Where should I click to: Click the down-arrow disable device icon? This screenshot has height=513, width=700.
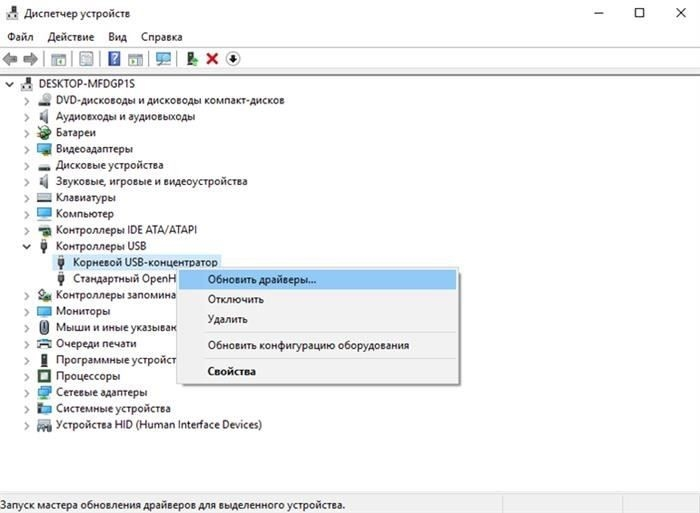coord(233,59)
